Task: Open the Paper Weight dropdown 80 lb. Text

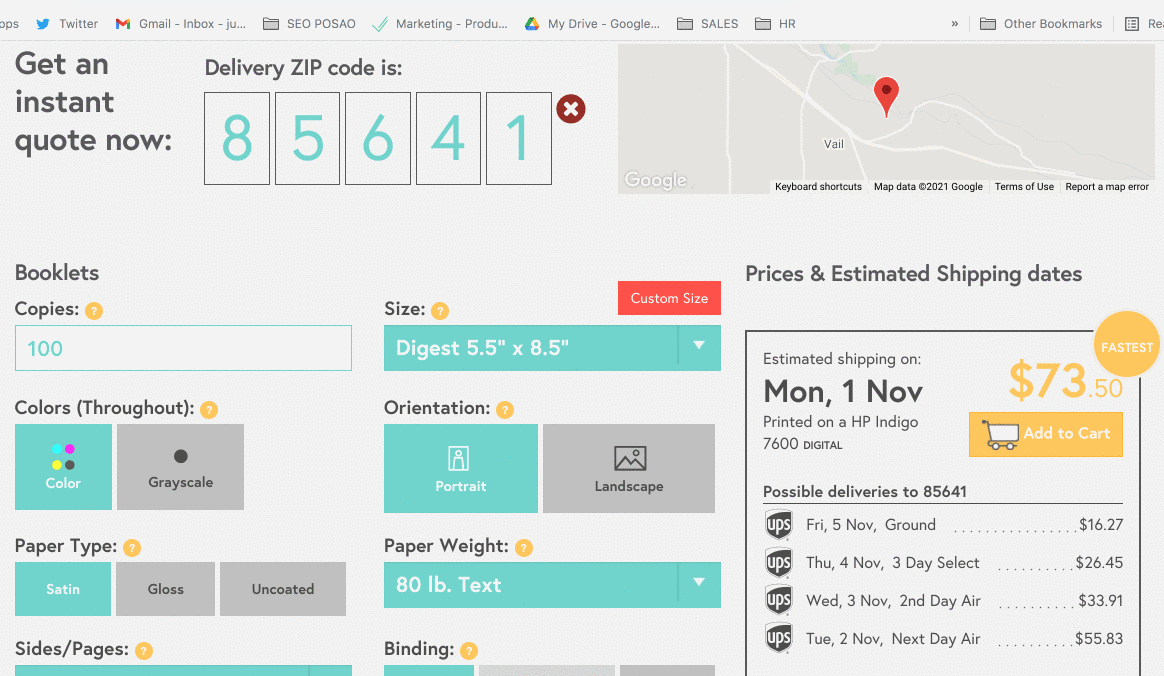Action: pos(552,585)
